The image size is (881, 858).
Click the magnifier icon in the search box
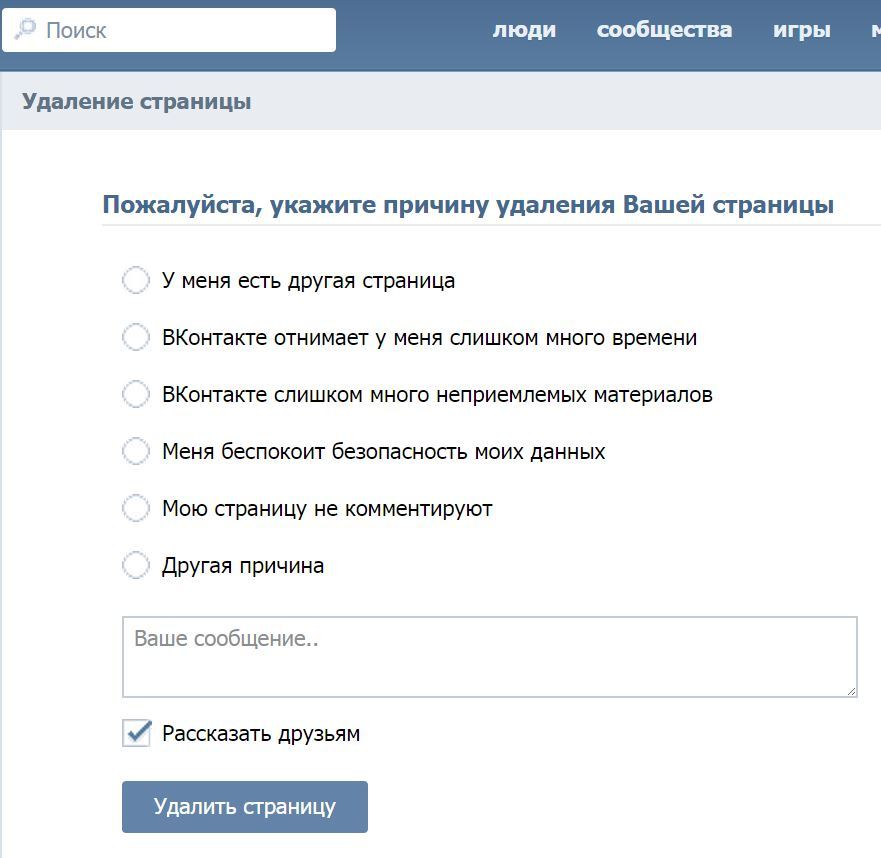click(x=24, y=29)
